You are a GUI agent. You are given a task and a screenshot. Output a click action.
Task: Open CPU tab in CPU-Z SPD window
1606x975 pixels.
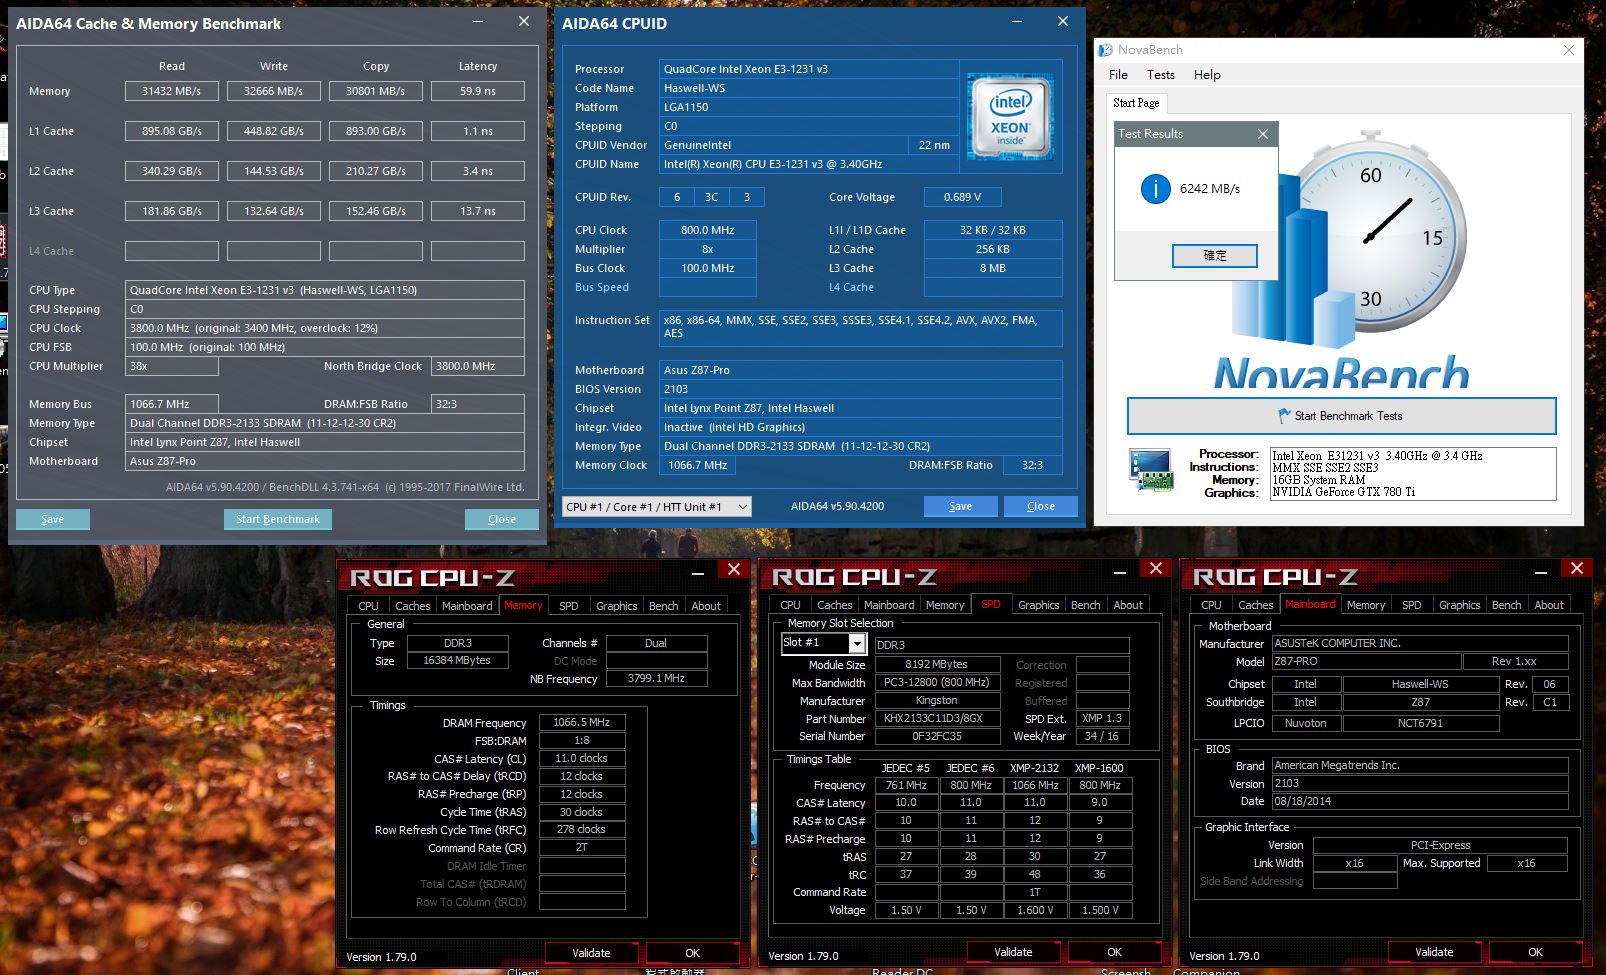(790, 605)
